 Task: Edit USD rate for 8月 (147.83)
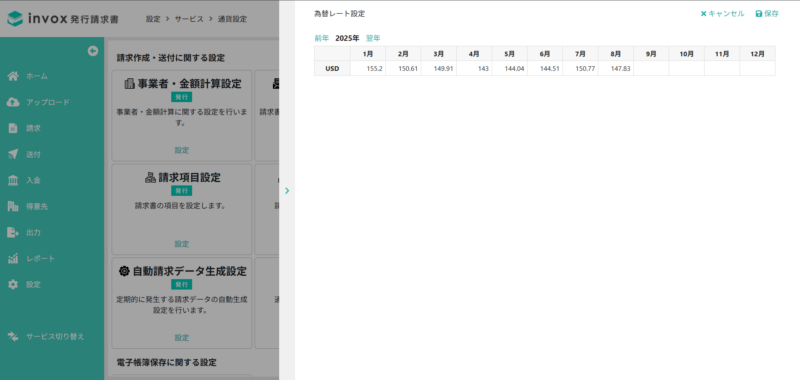coord(616,68)
